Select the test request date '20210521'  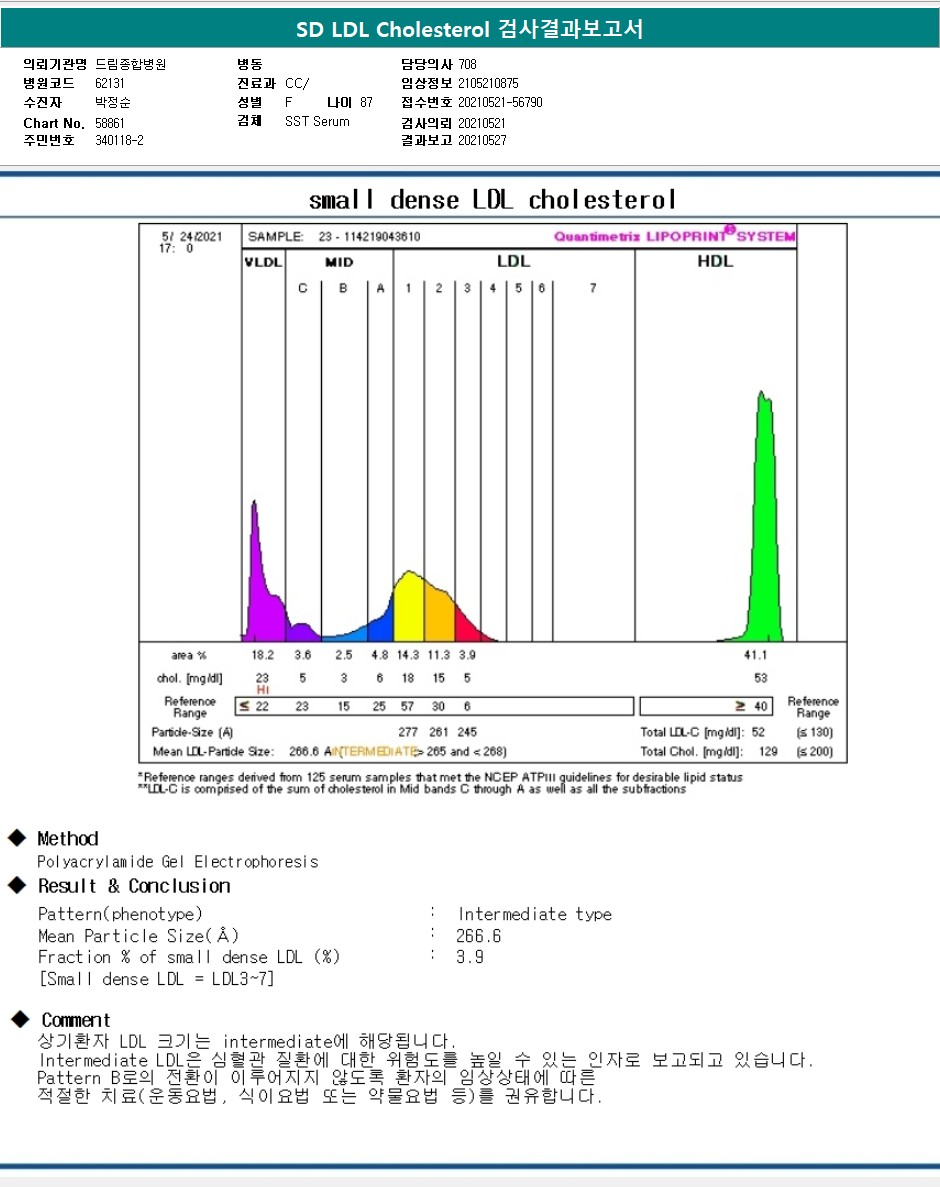[481, 123]
